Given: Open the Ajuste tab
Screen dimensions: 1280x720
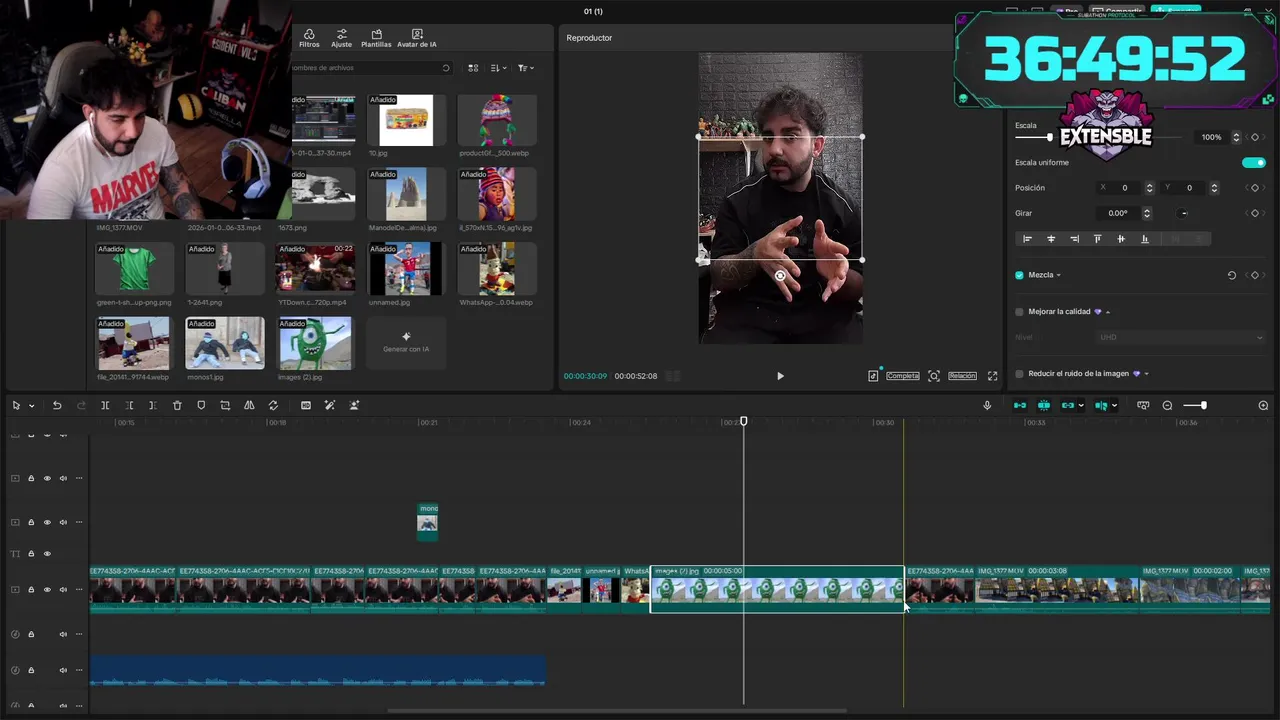Looking at the screenshot, I should (x=341, y=38).
